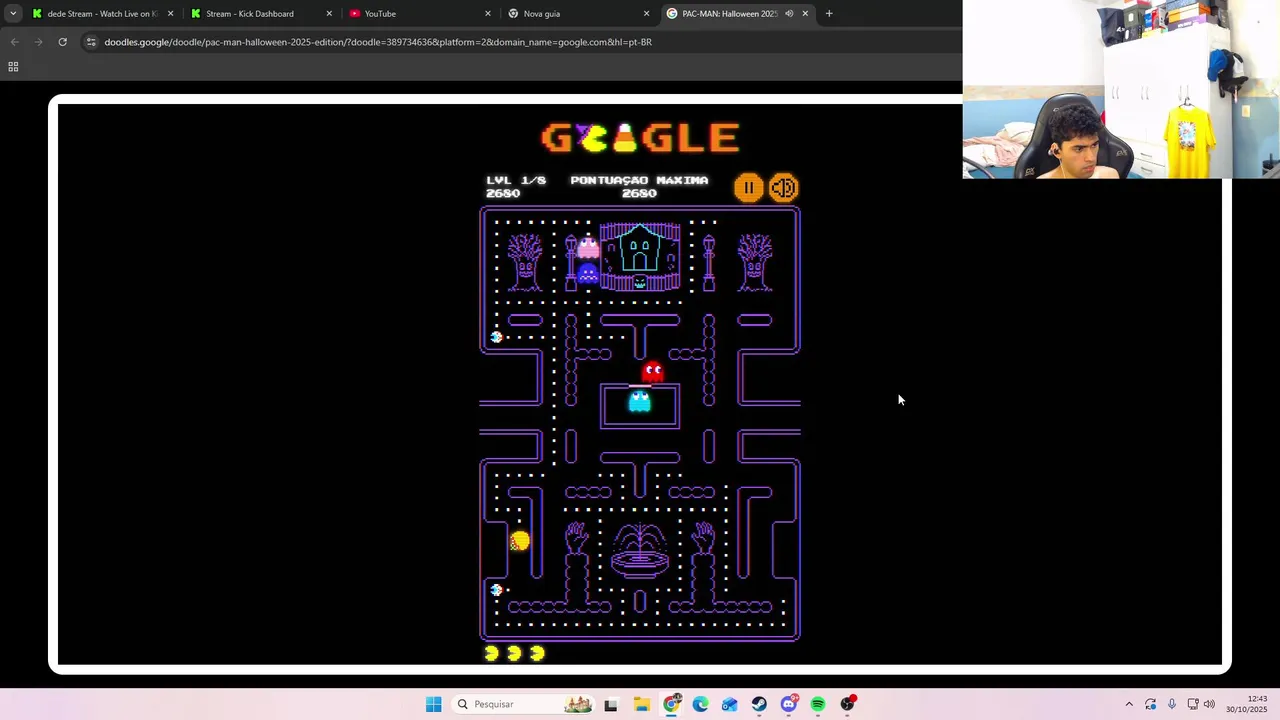Open Spotify from the taskbar
Viewport: 1280px width, 720px height.
click(x=818, y=704)
